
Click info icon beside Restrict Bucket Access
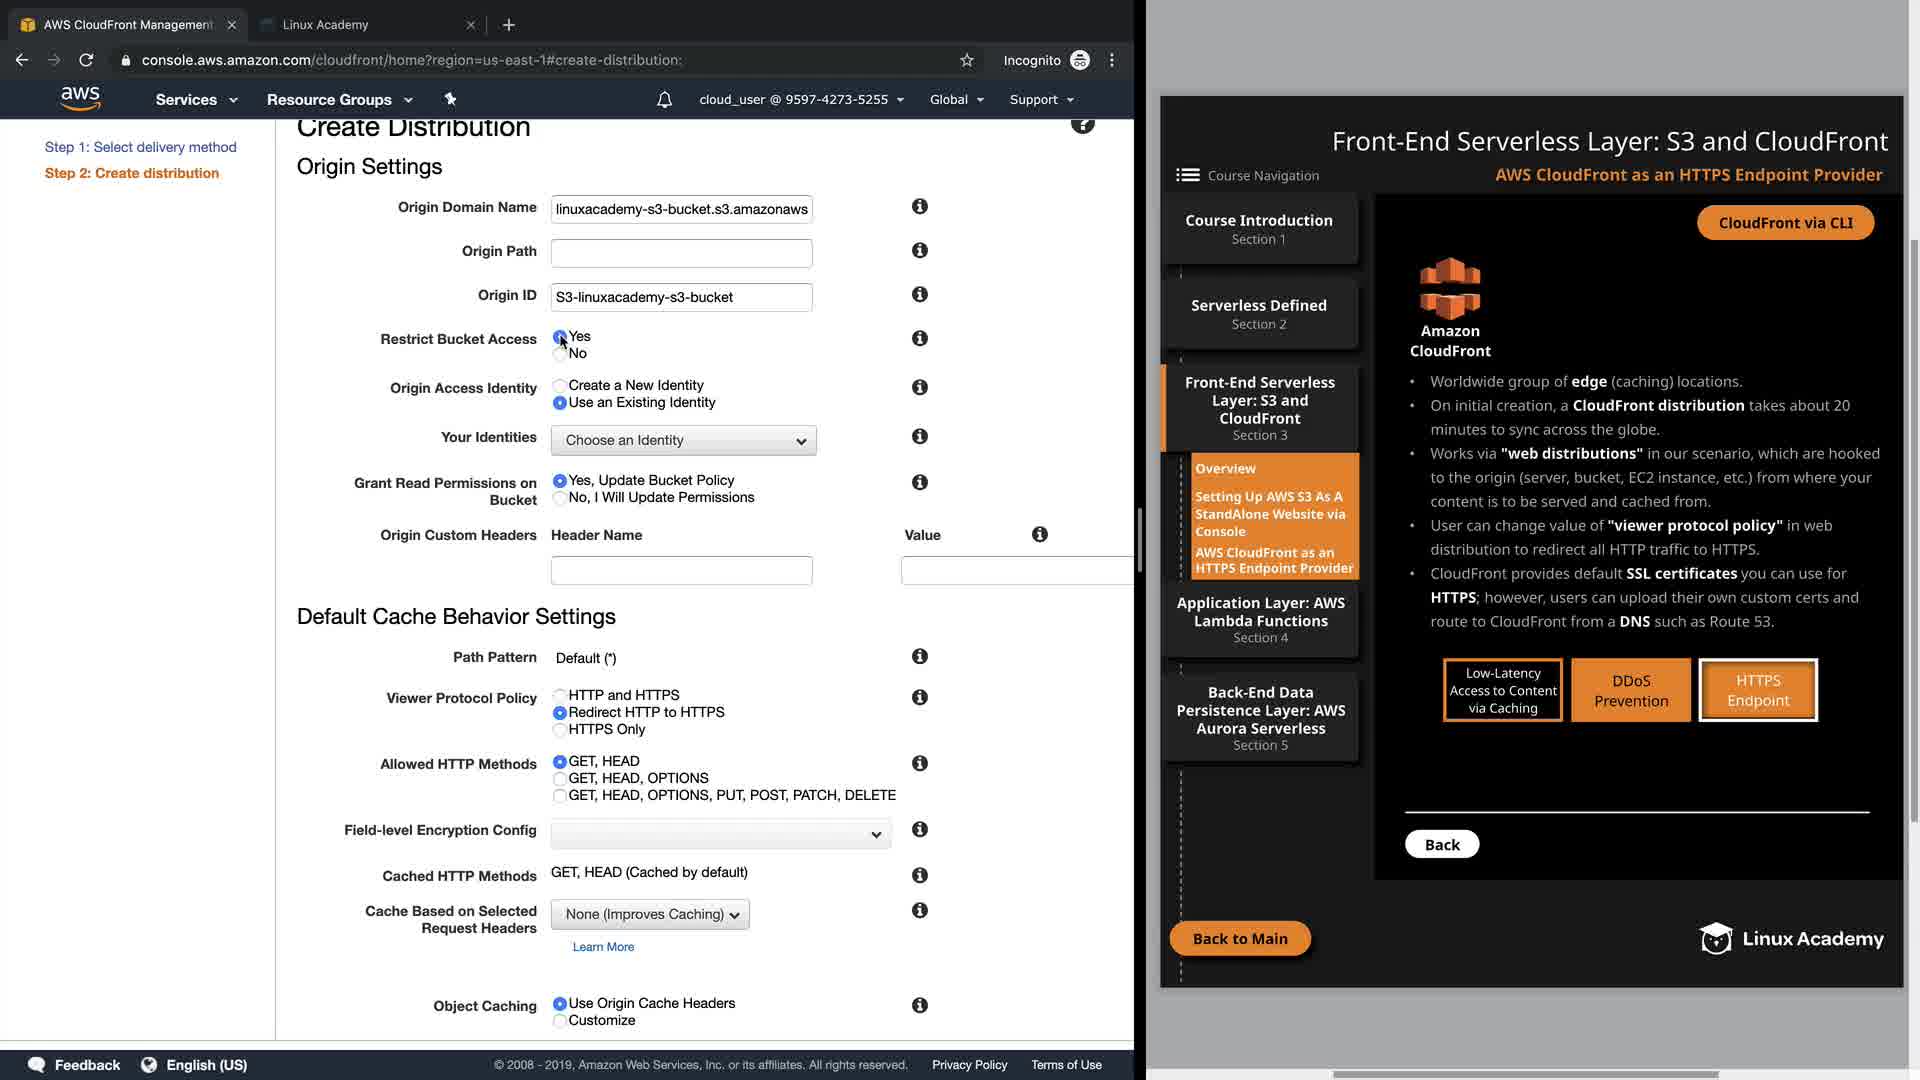[x=919, y=338]
